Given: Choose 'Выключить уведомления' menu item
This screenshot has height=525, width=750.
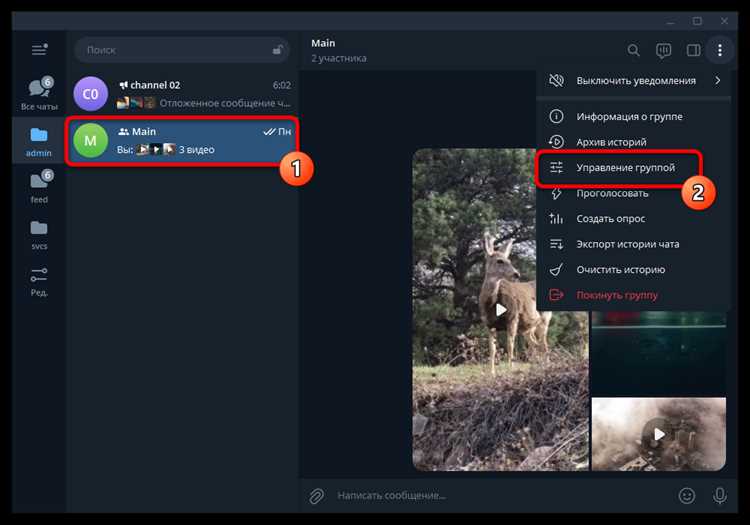Looking at the screenshot, I should pos(633,81).
